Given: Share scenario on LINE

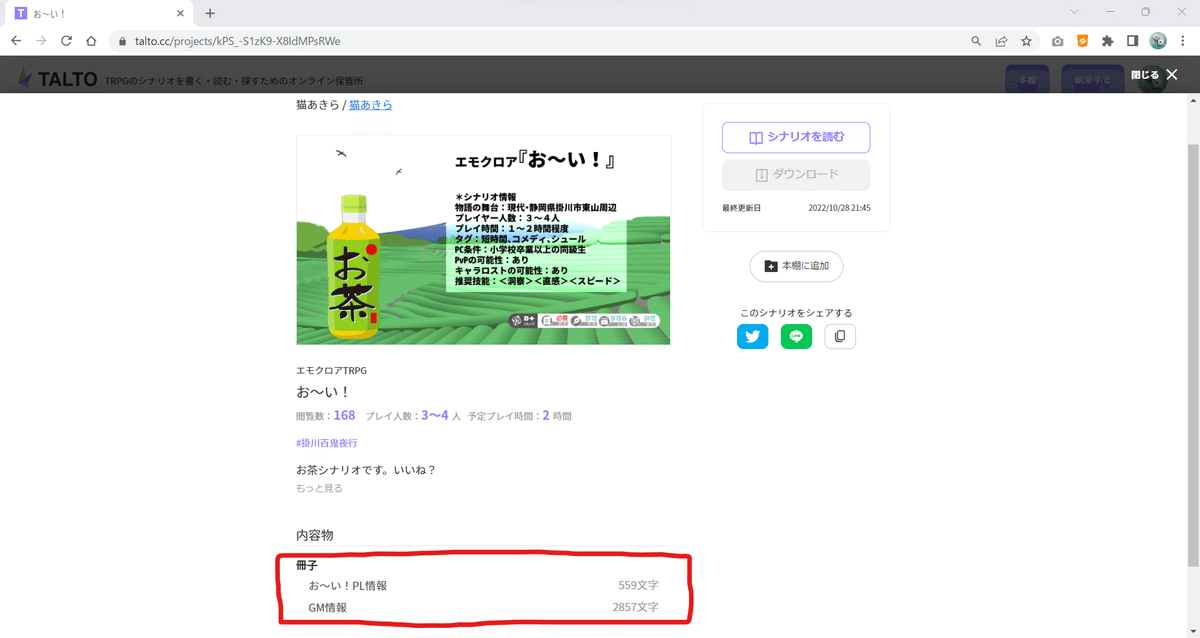Looking at the screenshot, I should 796,337.
